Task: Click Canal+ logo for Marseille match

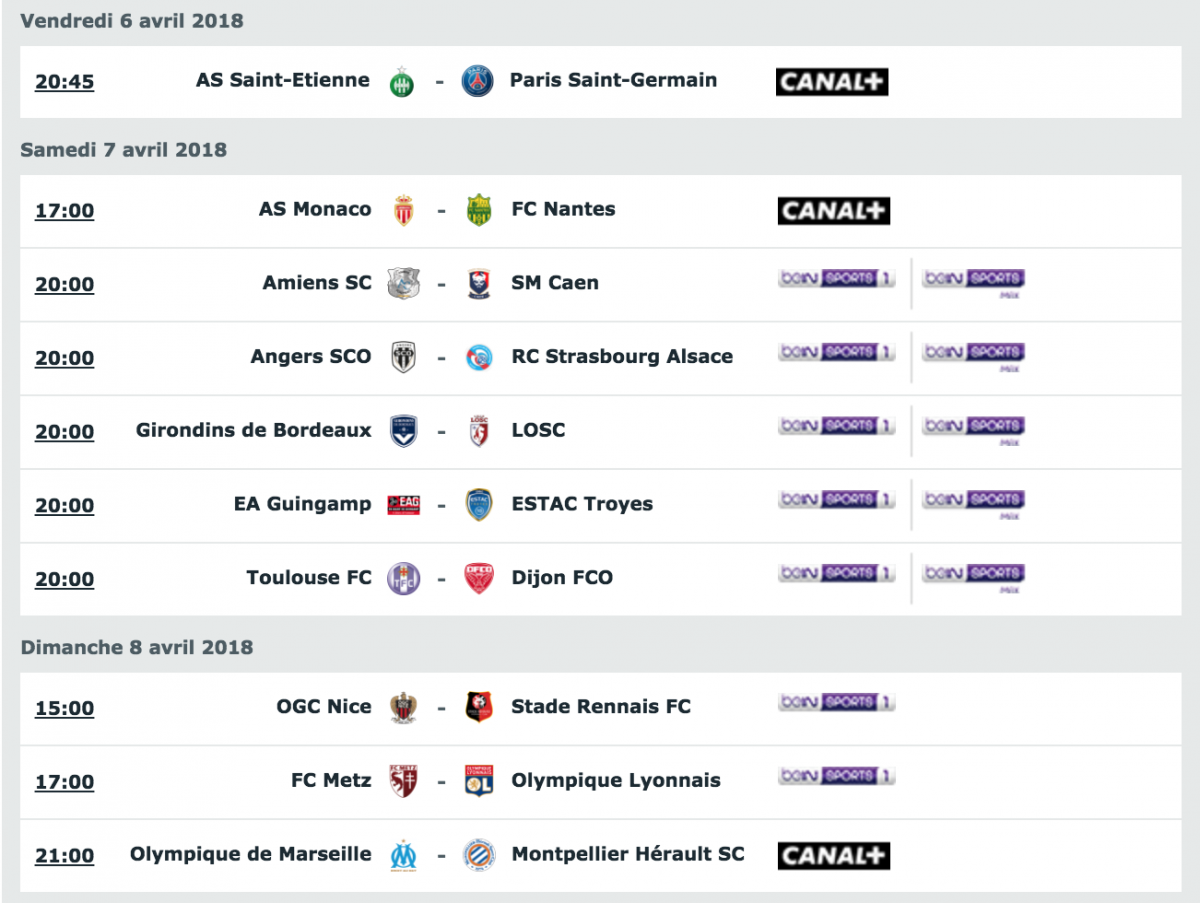Action: [834, 856]
